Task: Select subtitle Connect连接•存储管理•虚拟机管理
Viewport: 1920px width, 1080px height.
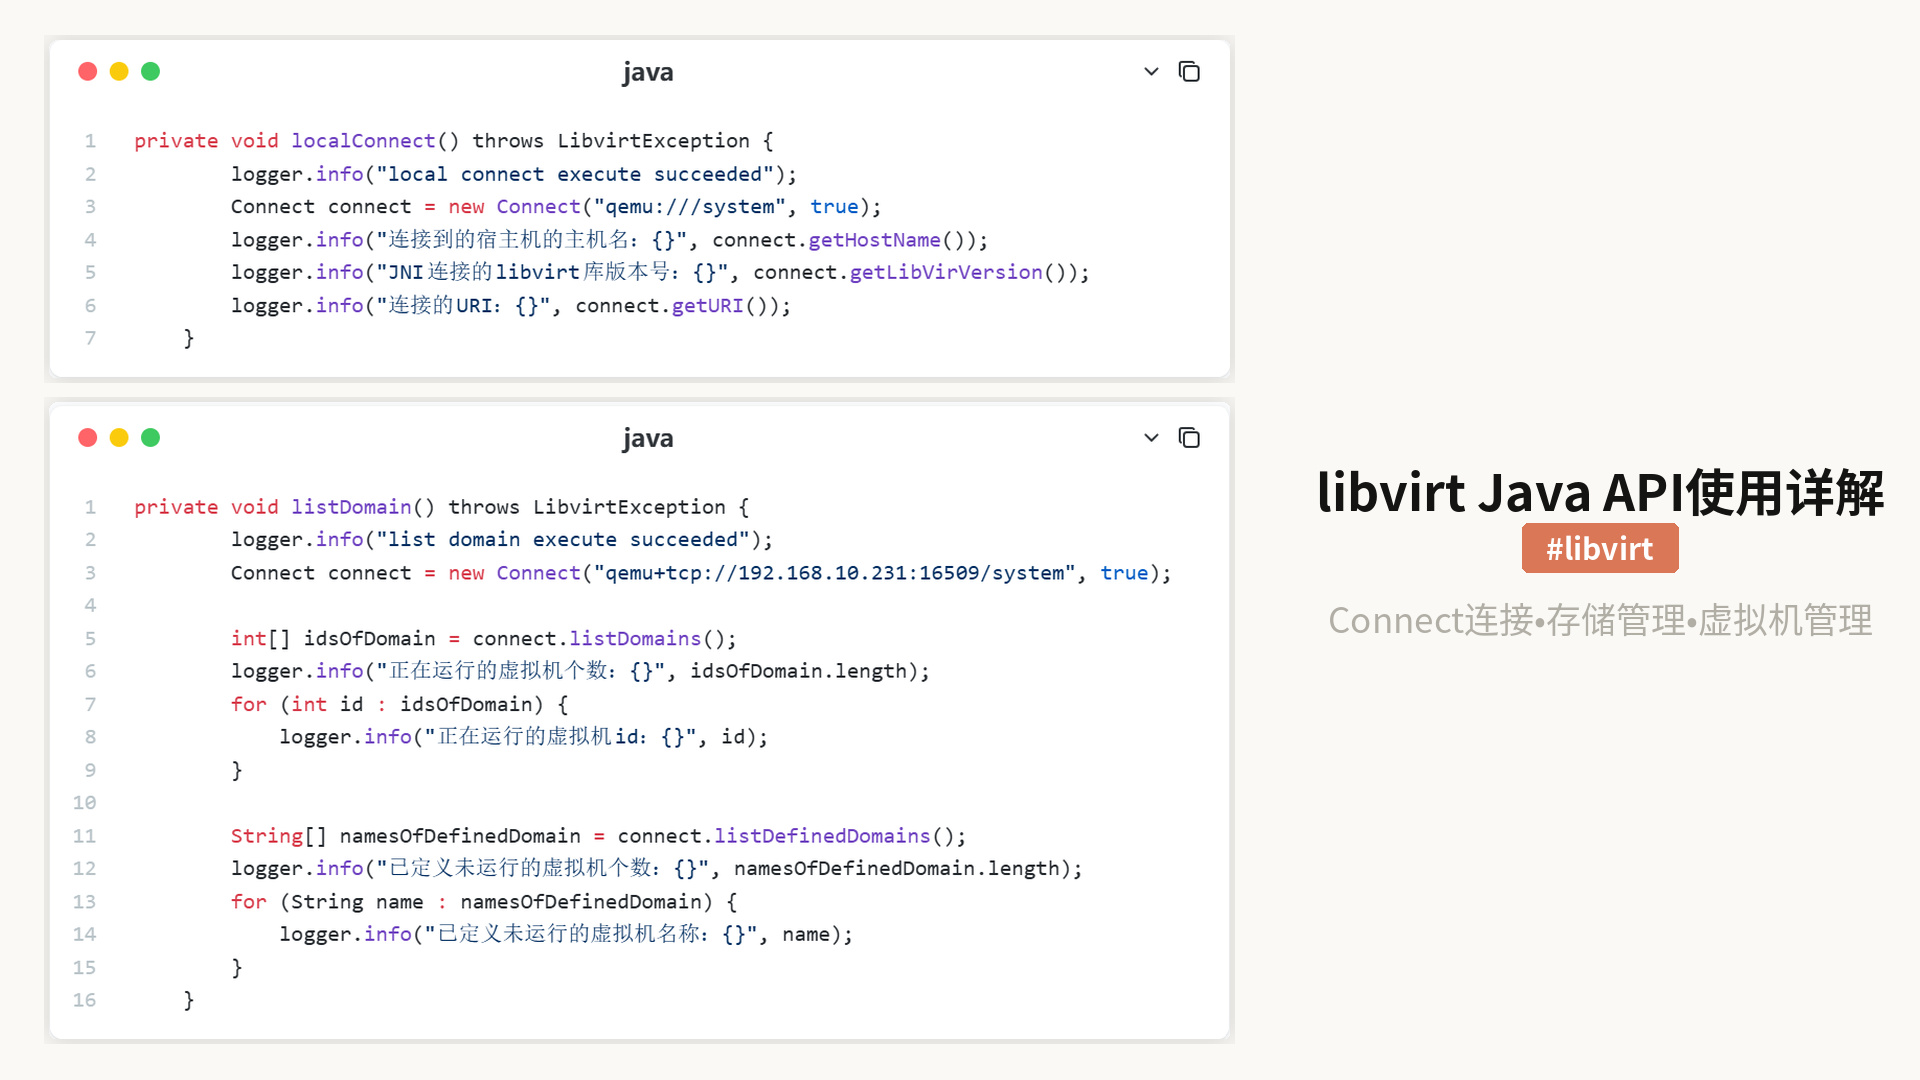Action: (1600, 621)
